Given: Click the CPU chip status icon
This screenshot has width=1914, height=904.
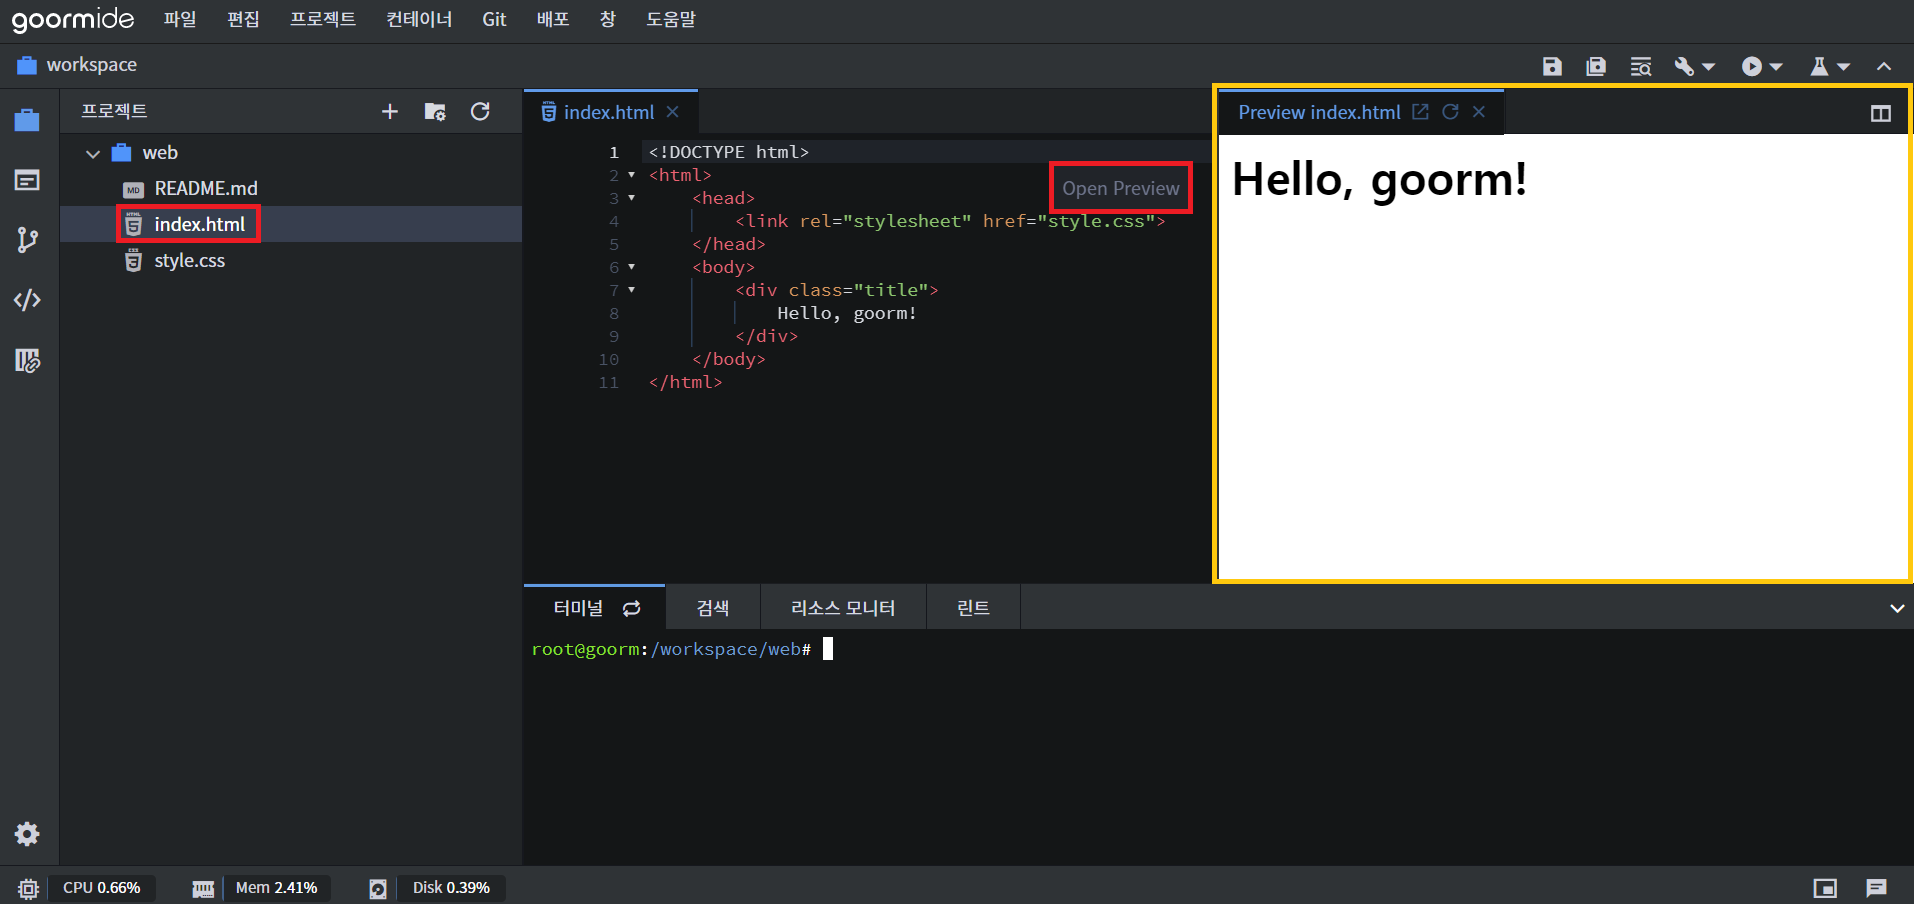Looking at the screenshot, I should coord(28,888).
